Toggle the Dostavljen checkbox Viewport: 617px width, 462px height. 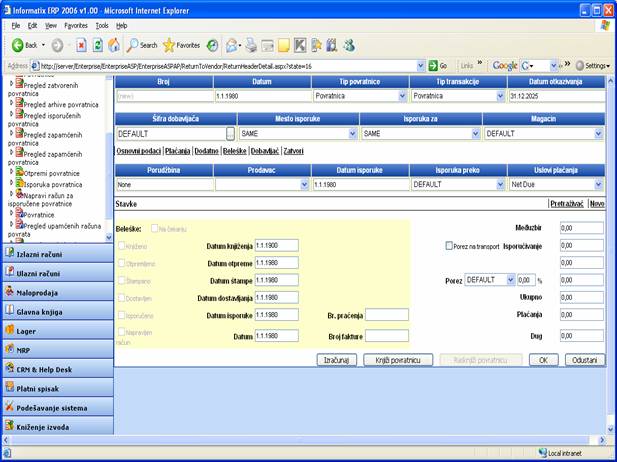122,298
